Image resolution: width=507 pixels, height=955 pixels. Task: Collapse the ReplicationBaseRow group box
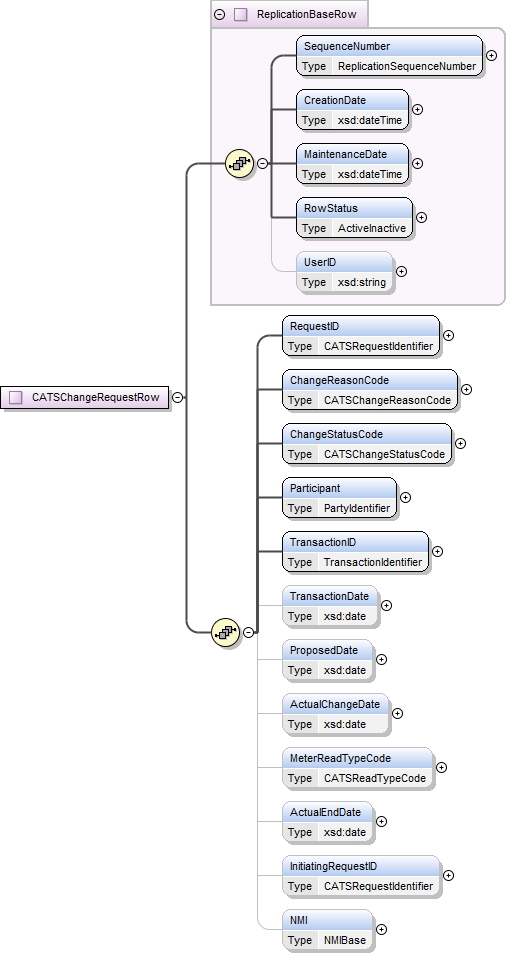point(219,14)
